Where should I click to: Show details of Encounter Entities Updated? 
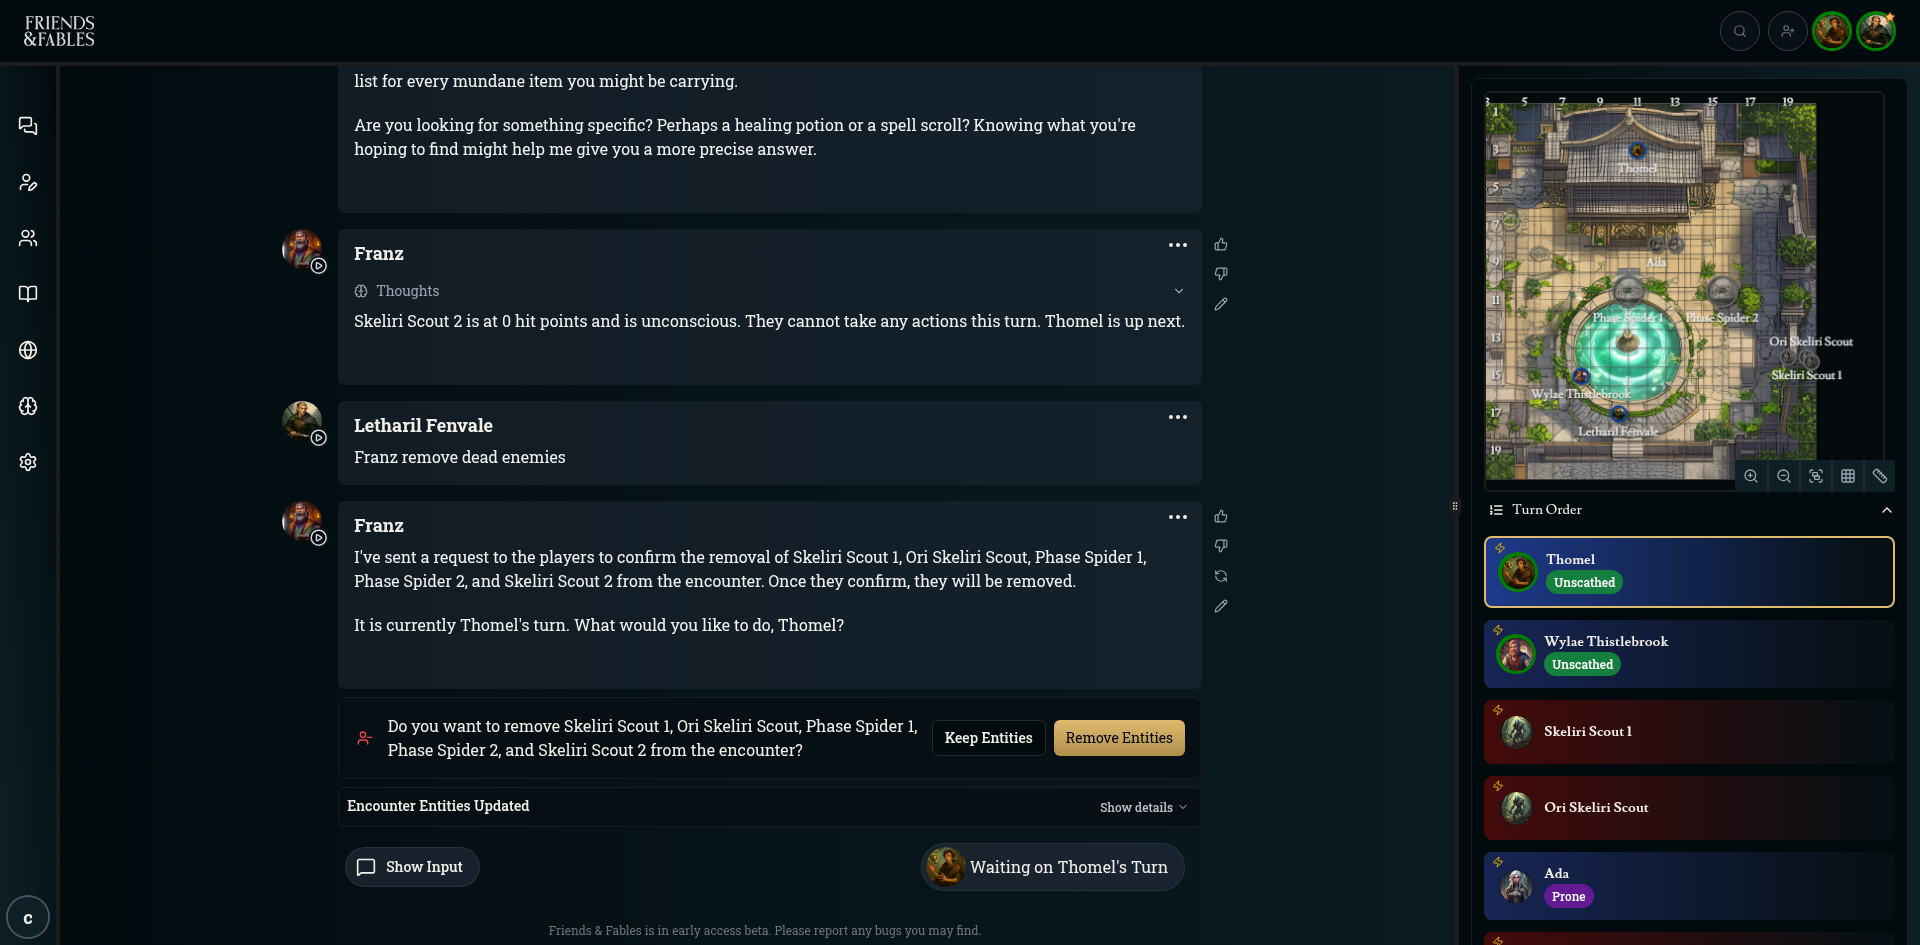(1143, 808)
